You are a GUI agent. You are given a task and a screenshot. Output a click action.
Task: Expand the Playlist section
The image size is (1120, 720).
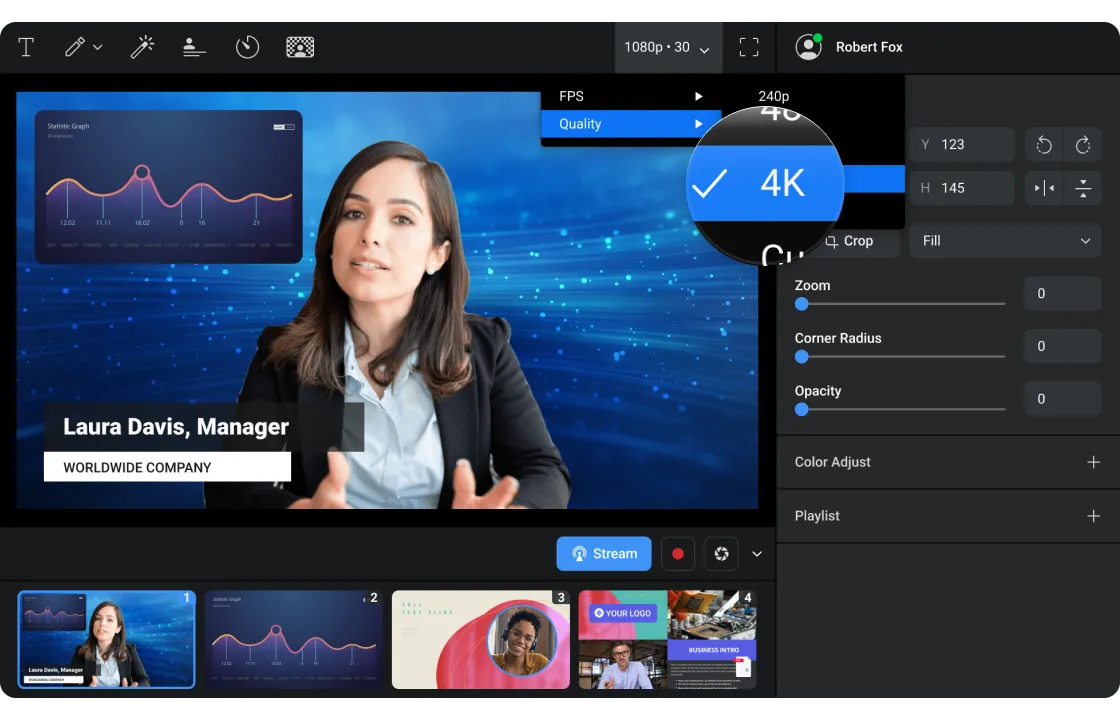coord(1093,516)
